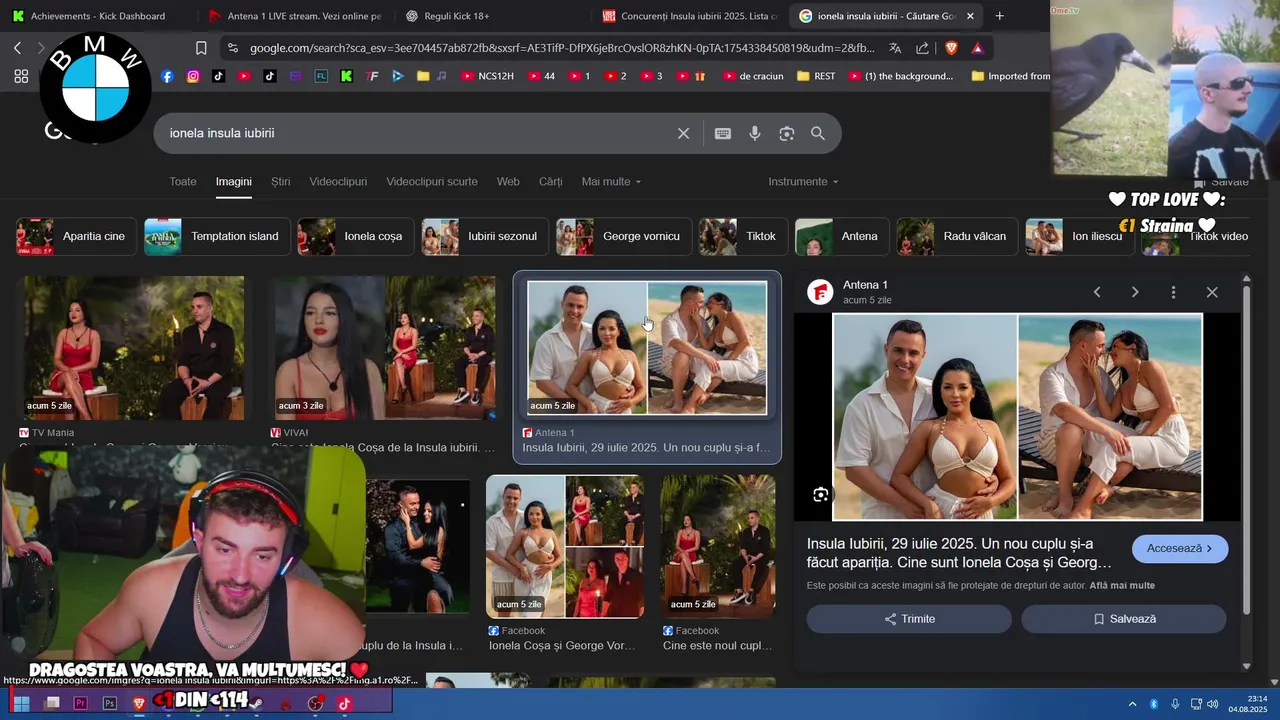Select the Temptation island filter chip
This screenshot has width=1280, height=720.
coord(217,237)
